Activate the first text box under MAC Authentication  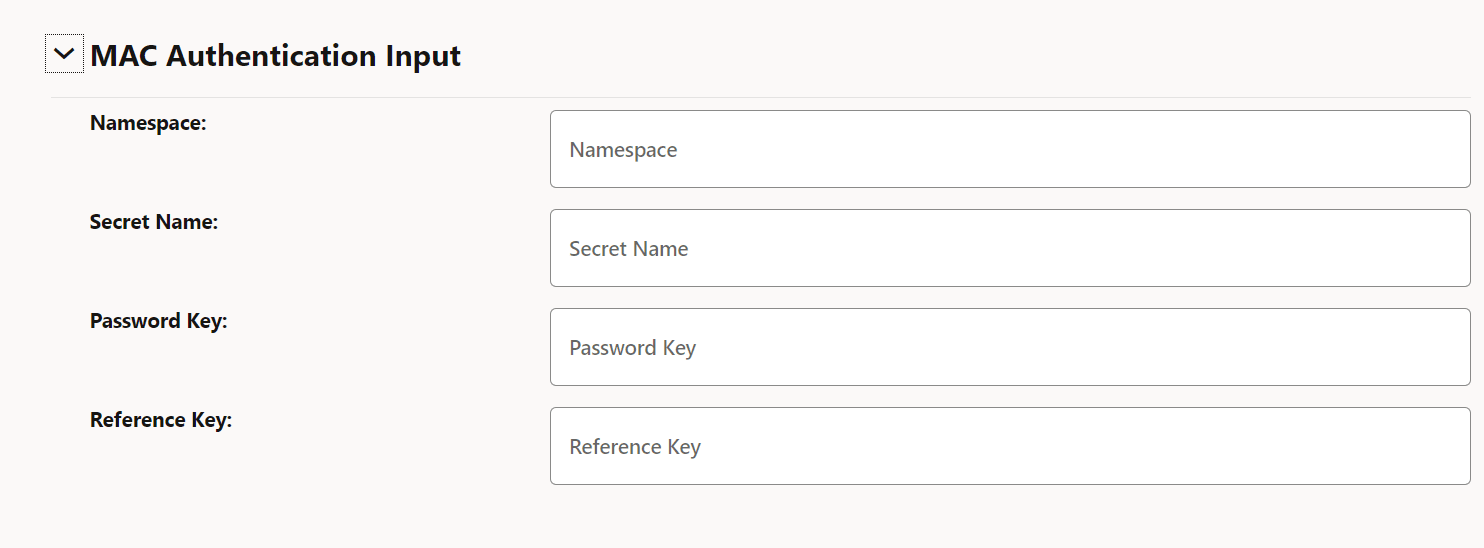pyautogui.click(x=1010, y=149)
